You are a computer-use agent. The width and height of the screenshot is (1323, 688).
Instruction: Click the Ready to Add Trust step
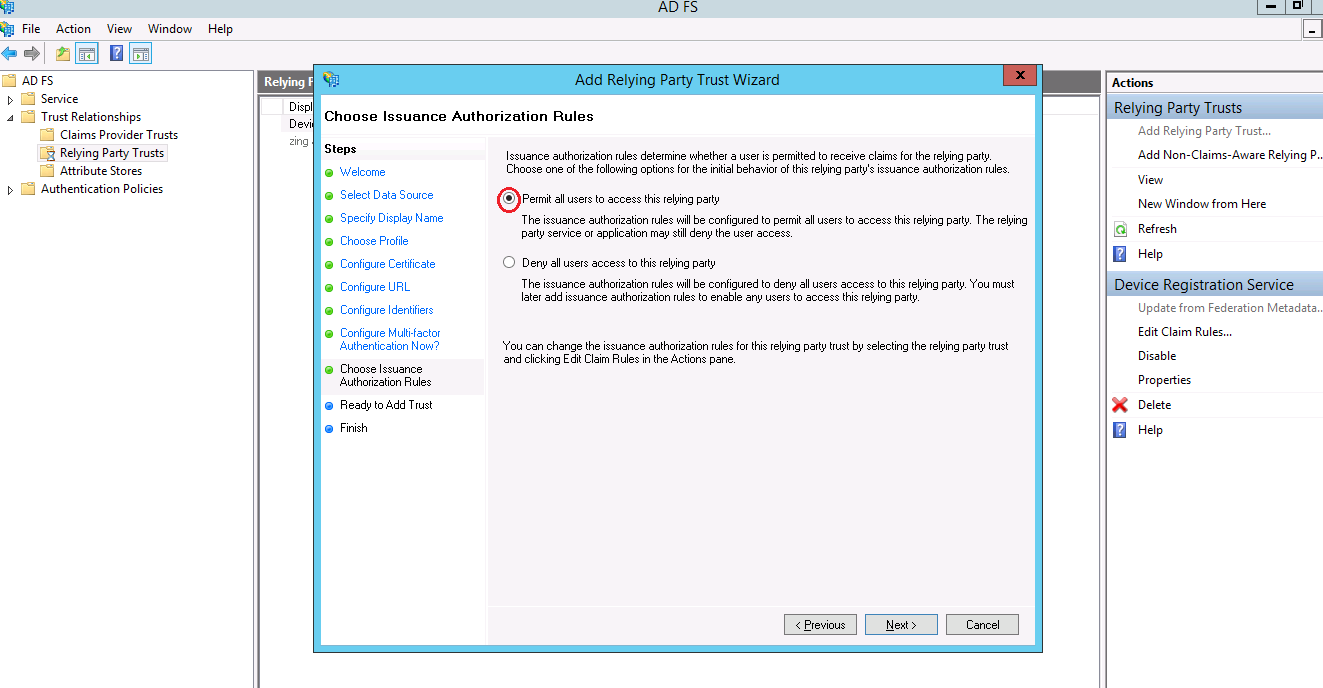click(x=386, y=405)
